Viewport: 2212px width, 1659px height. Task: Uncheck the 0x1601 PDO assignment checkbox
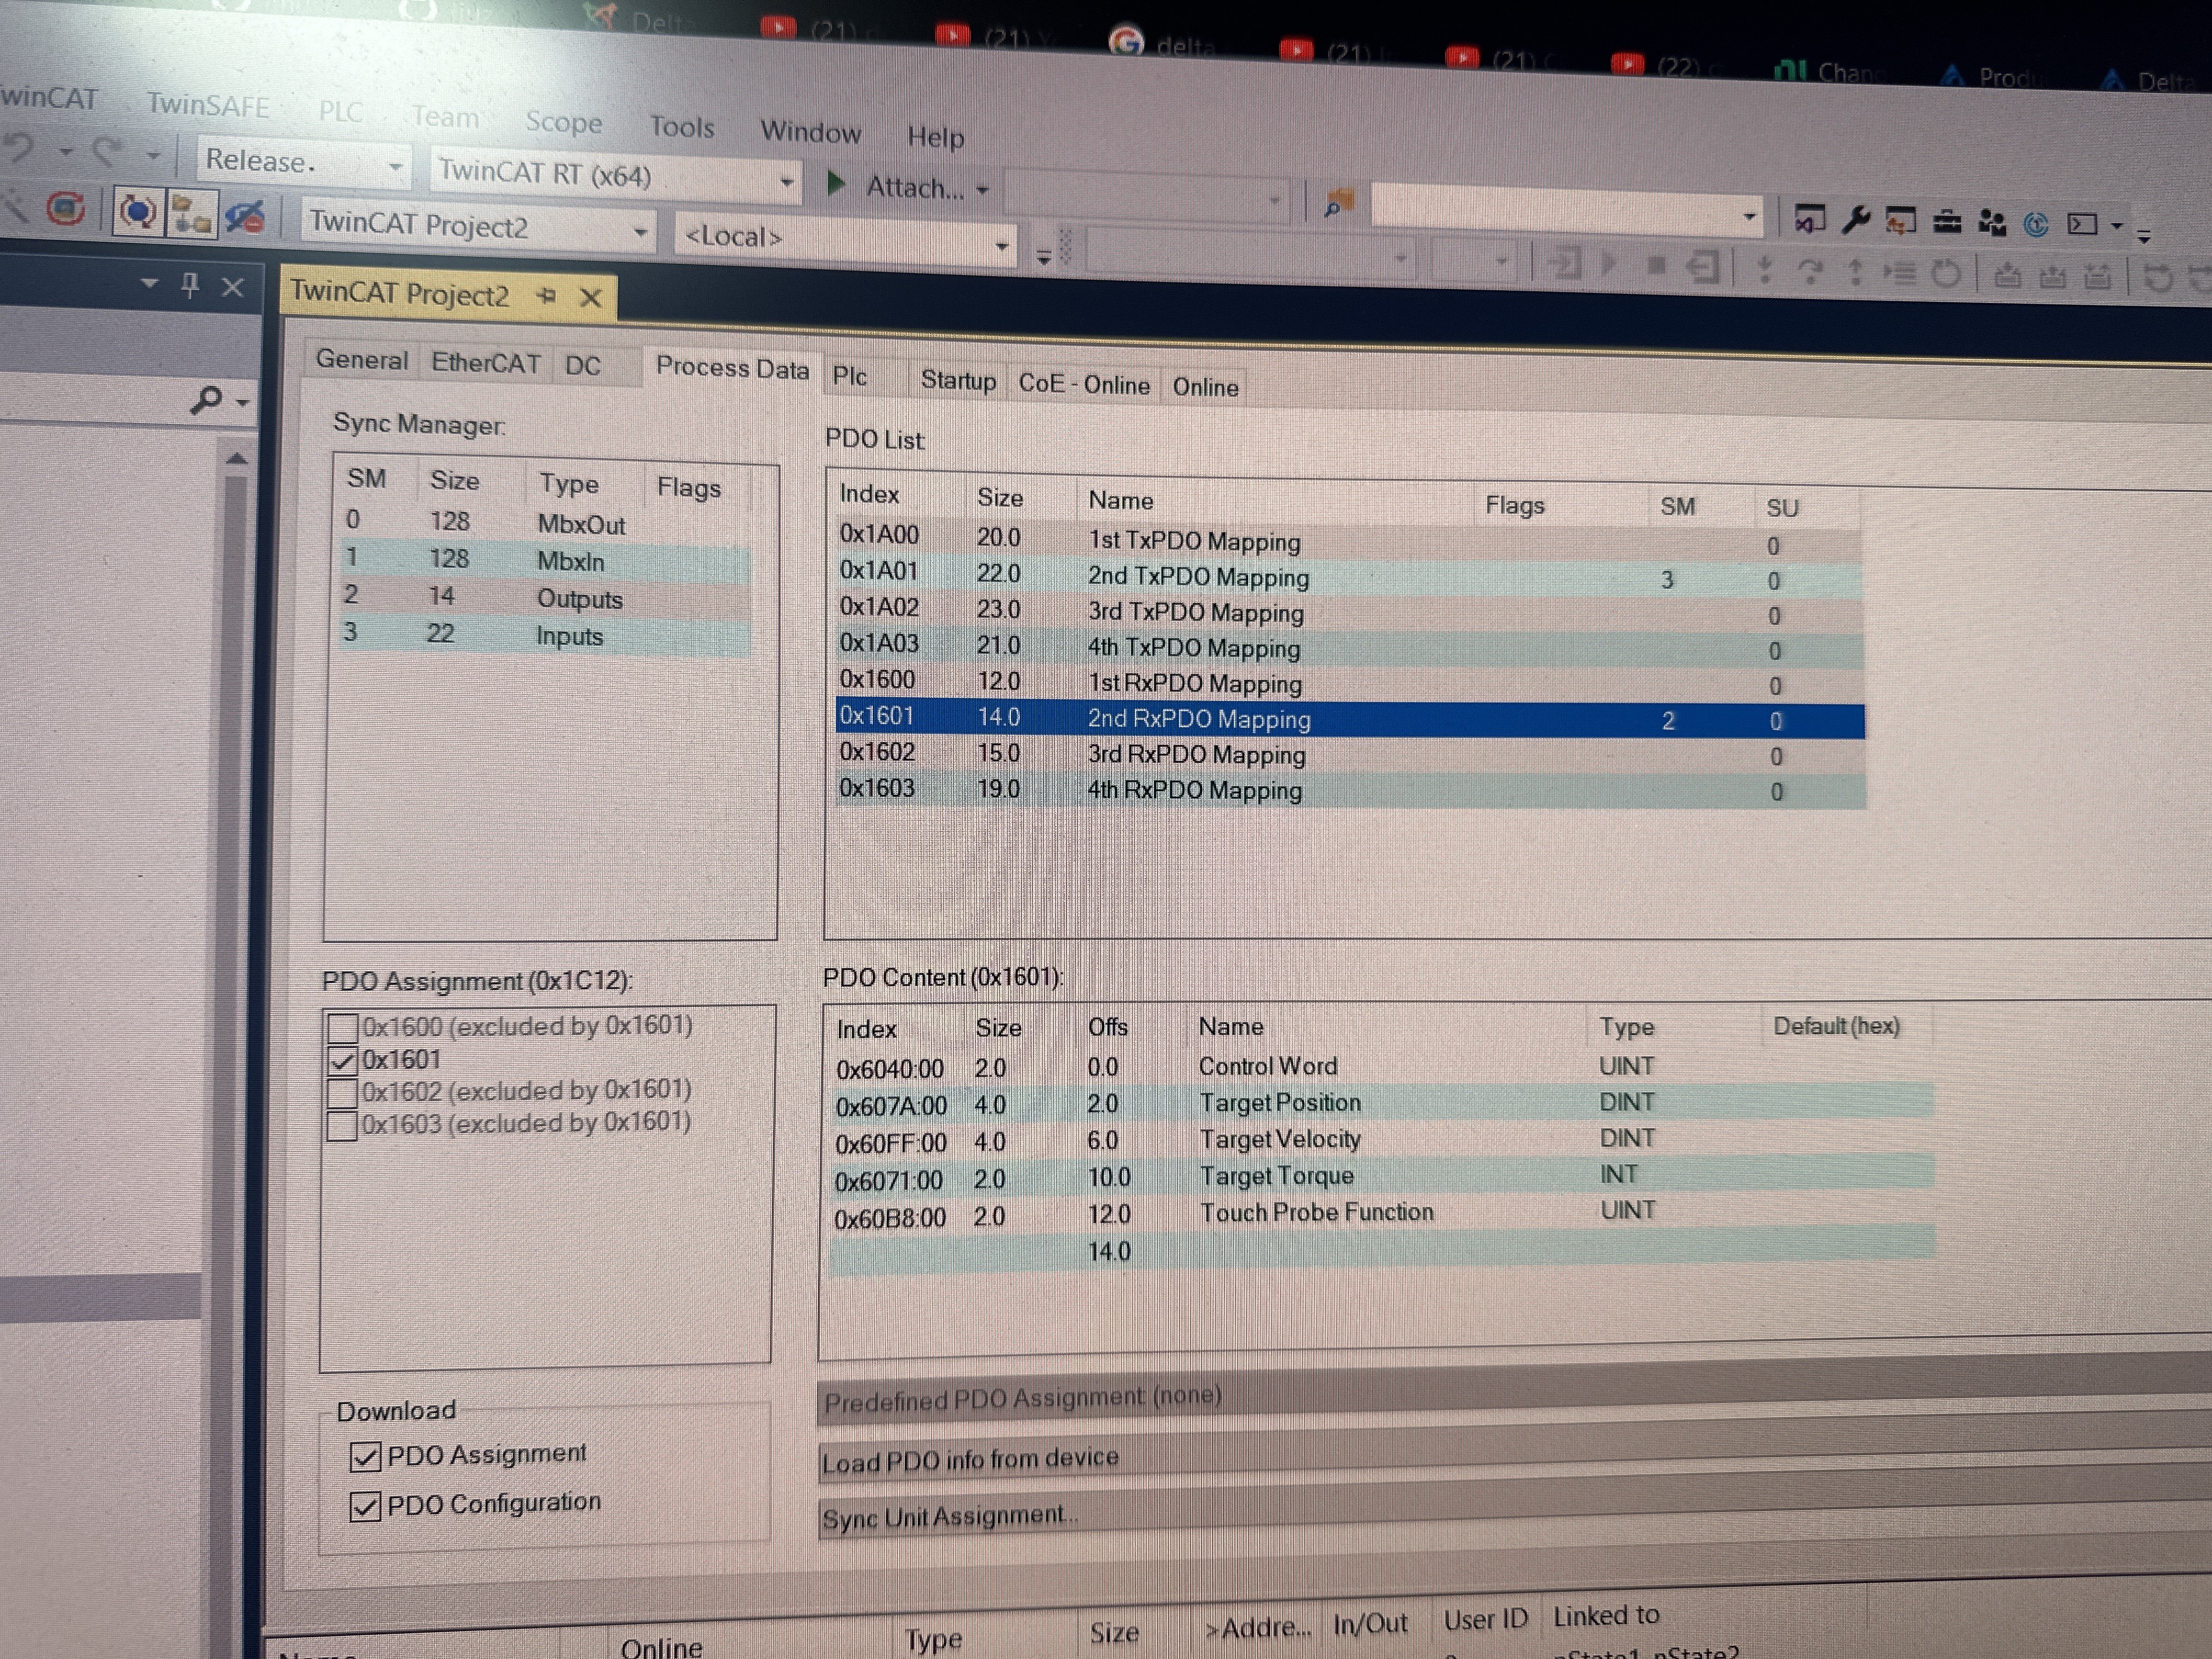pos(343,1060)
